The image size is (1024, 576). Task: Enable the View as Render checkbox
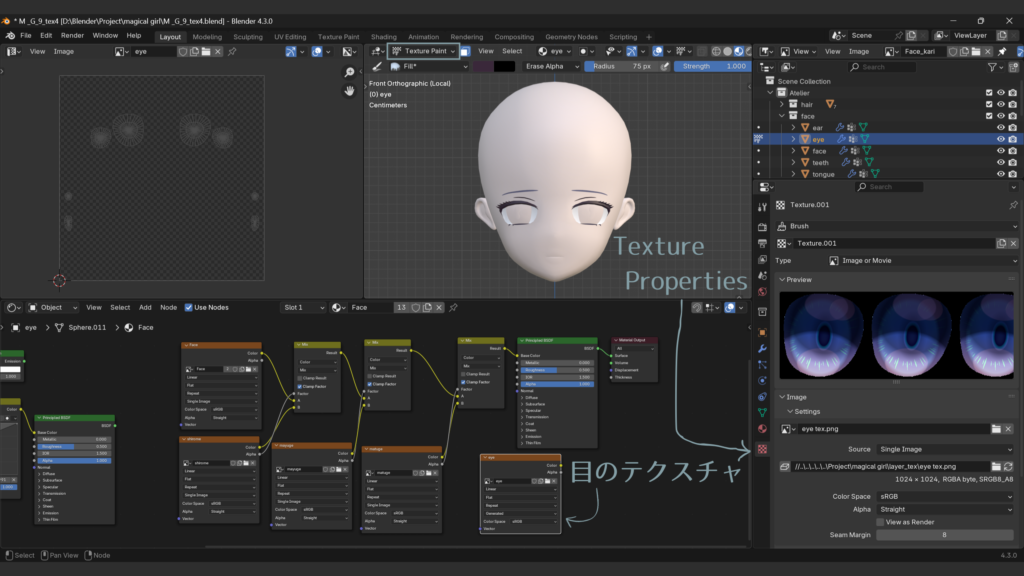pyautogui.click(x=880, y=522)
